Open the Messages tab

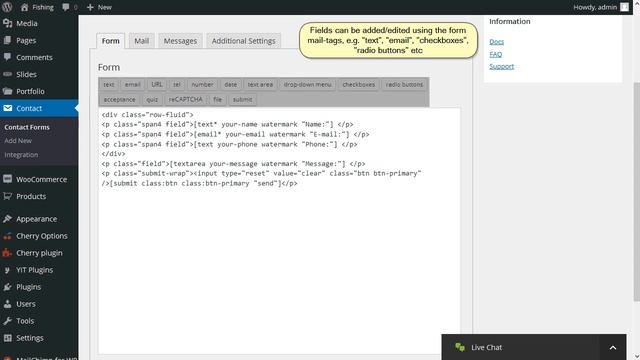point(180,41)
